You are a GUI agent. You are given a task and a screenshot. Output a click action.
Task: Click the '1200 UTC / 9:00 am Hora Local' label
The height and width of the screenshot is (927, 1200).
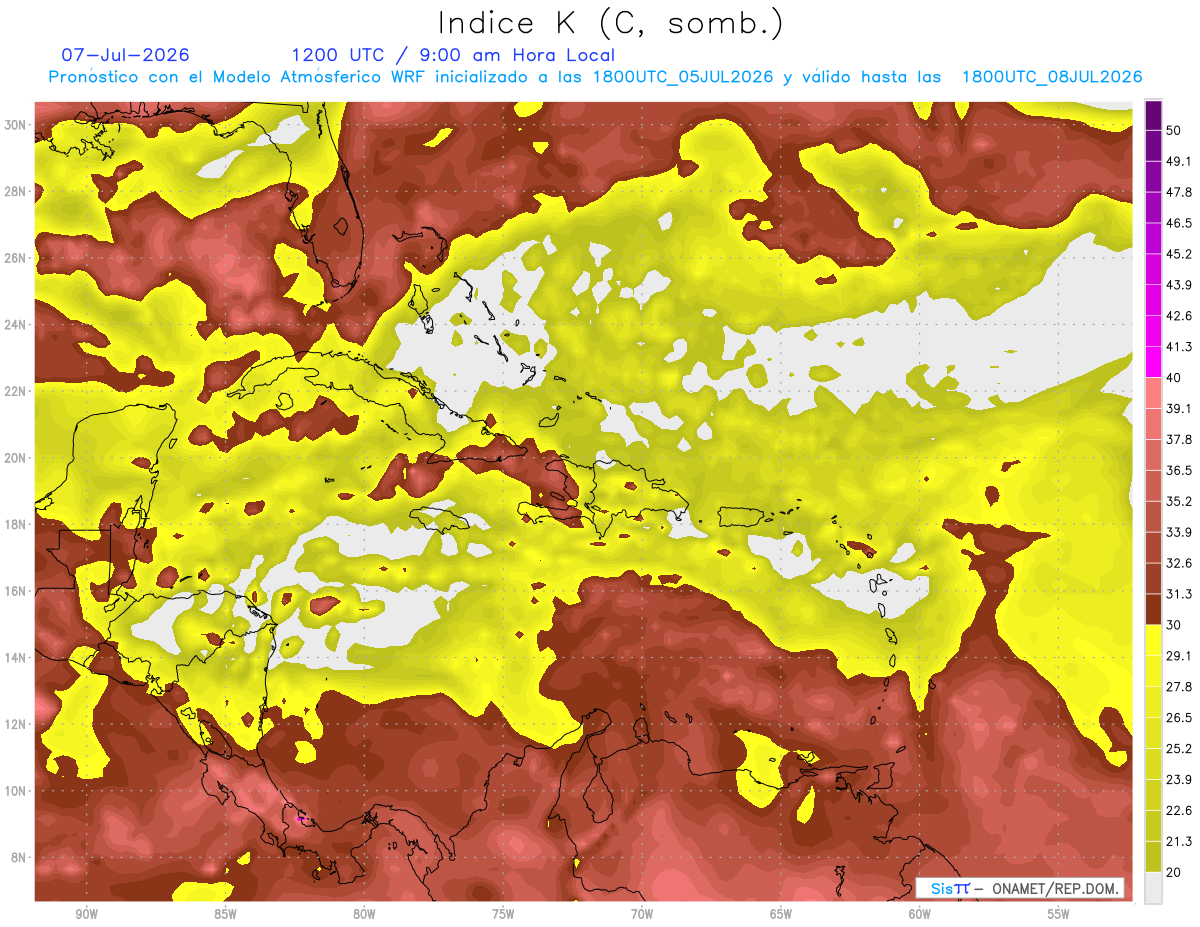[453, 55]
